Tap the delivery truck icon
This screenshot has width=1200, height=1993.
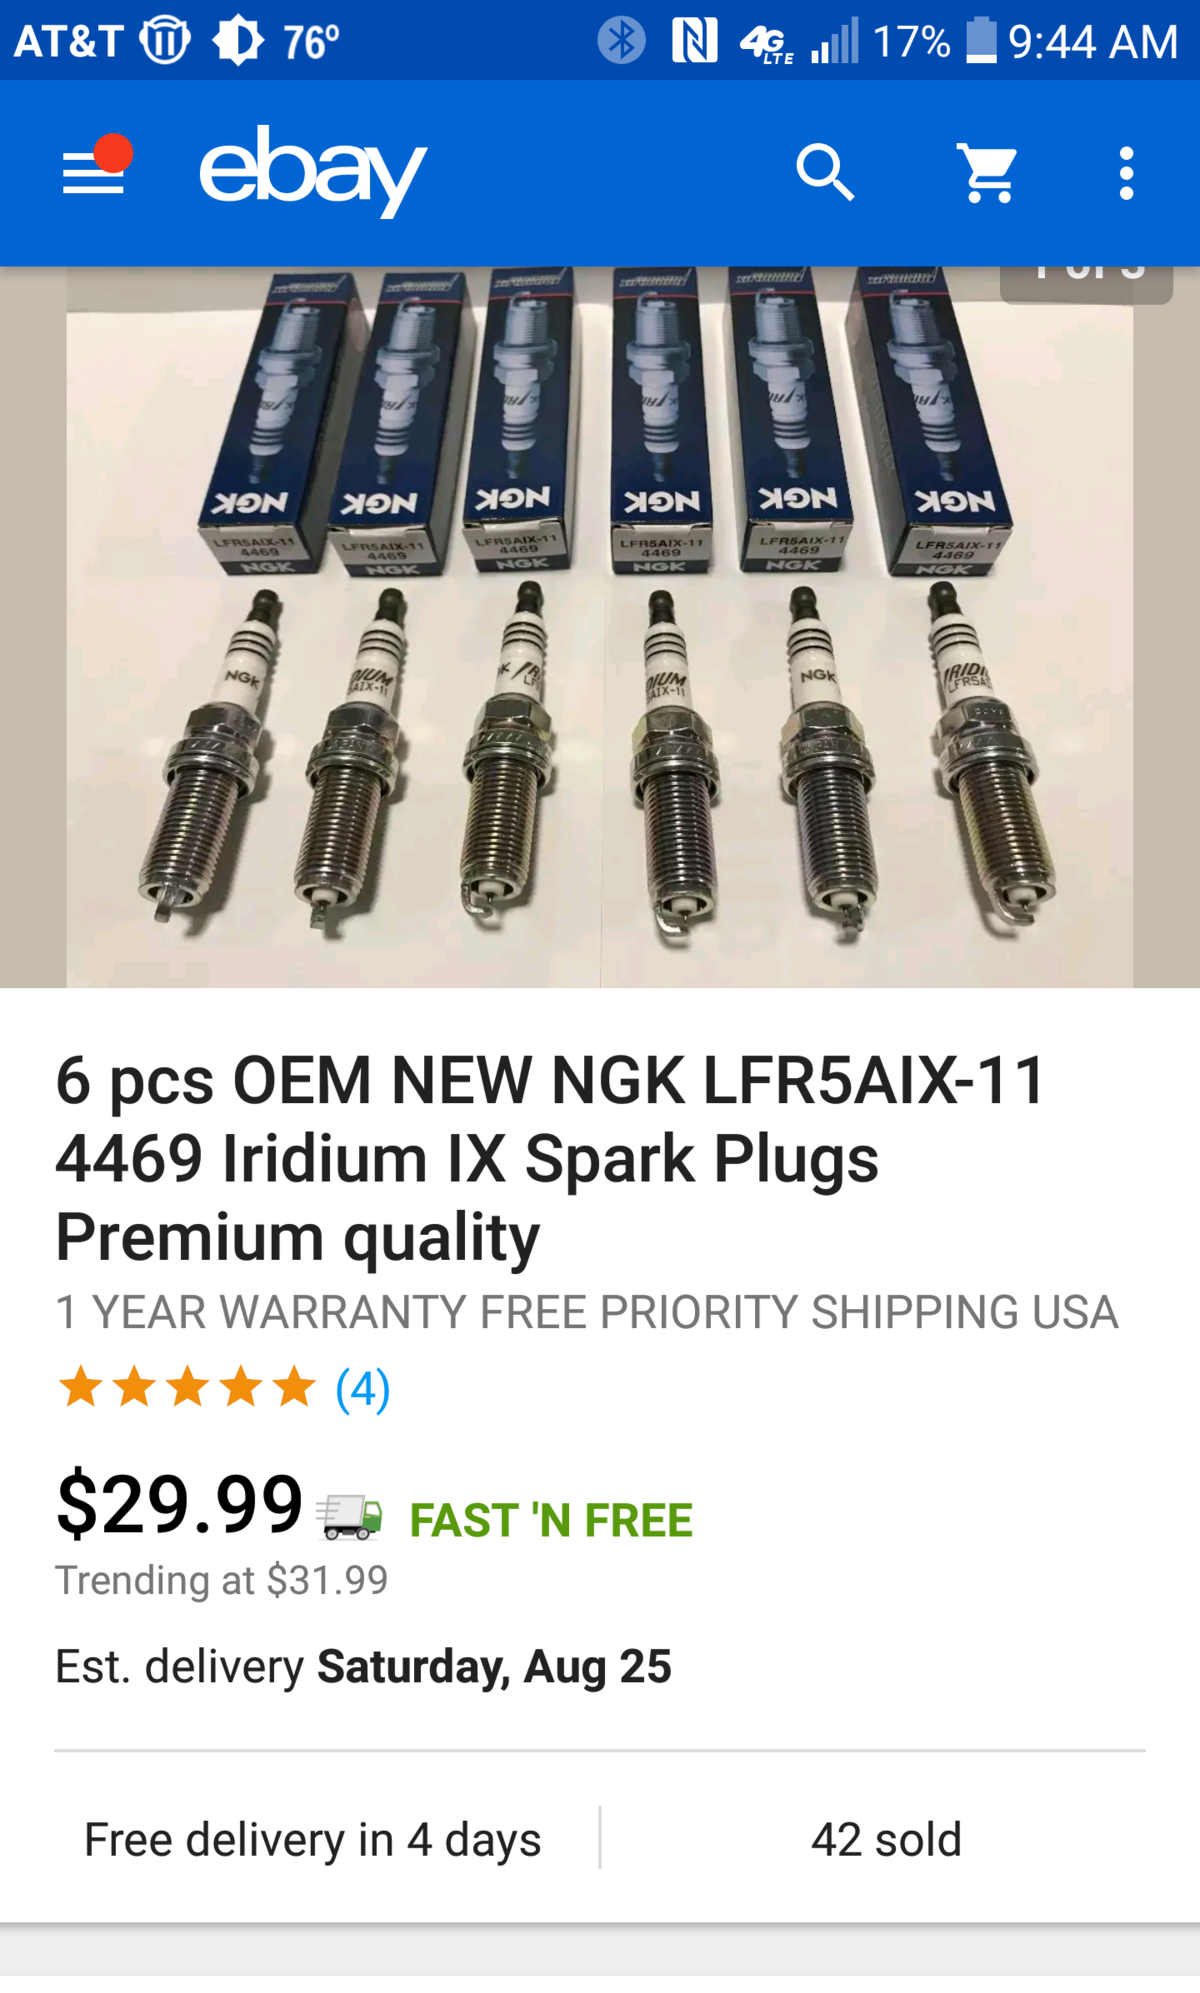(350, 1516)
